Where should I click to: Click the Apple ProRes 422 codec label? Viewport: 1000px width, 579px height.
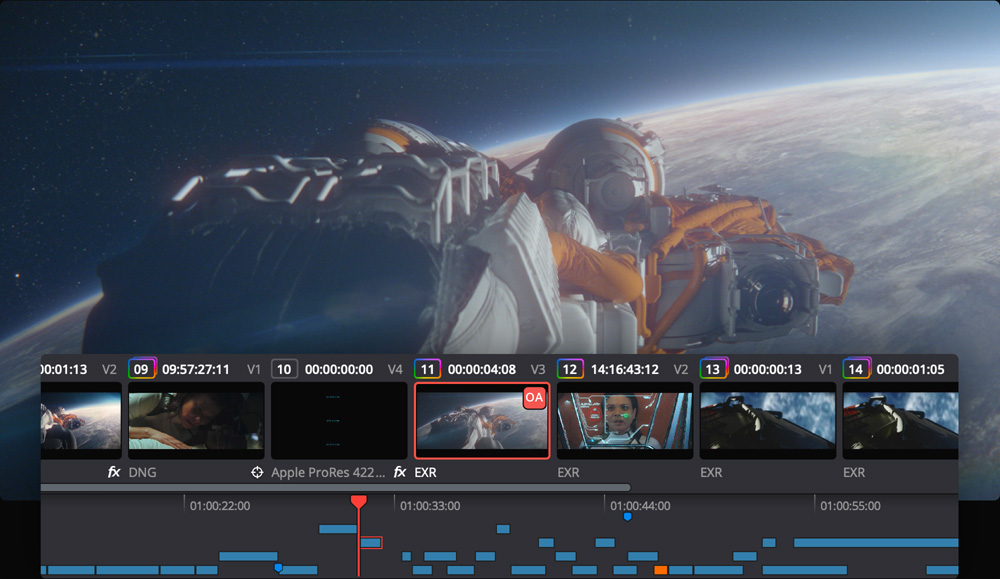pyautogui.click(x=328, y=472)
